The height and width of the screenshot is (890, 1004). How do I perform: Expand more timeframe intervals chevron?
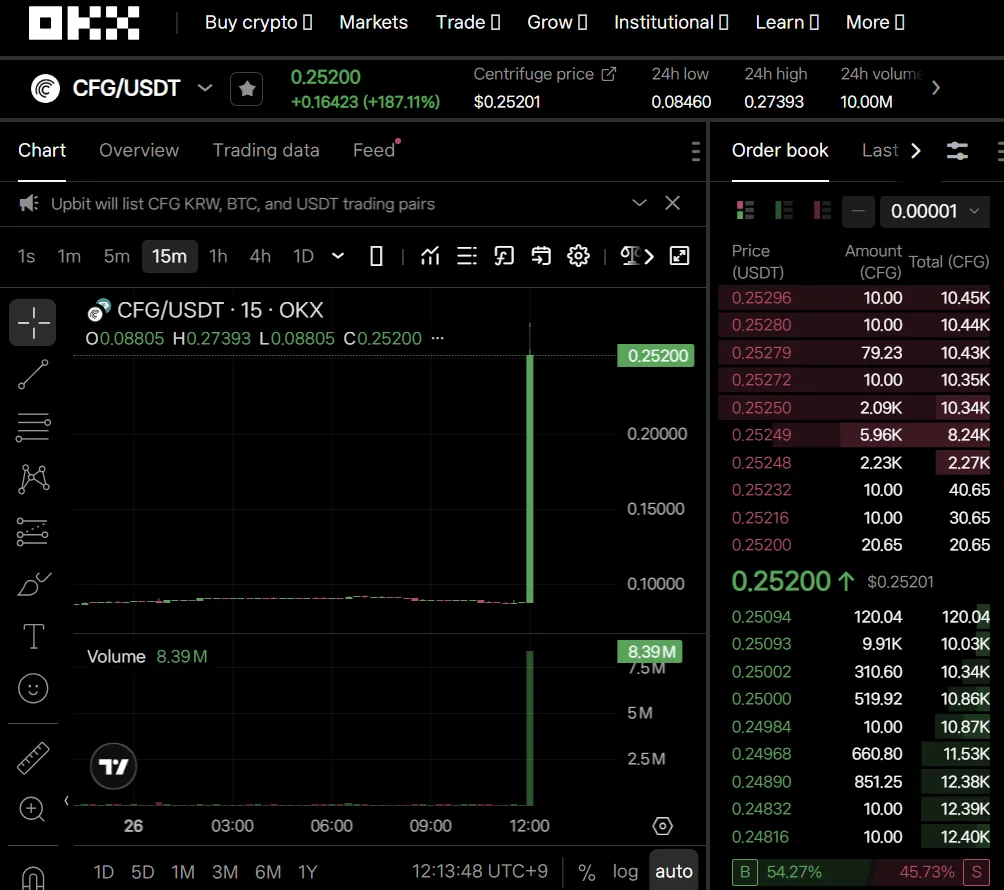pyautogui.click(x=338, y=256)
